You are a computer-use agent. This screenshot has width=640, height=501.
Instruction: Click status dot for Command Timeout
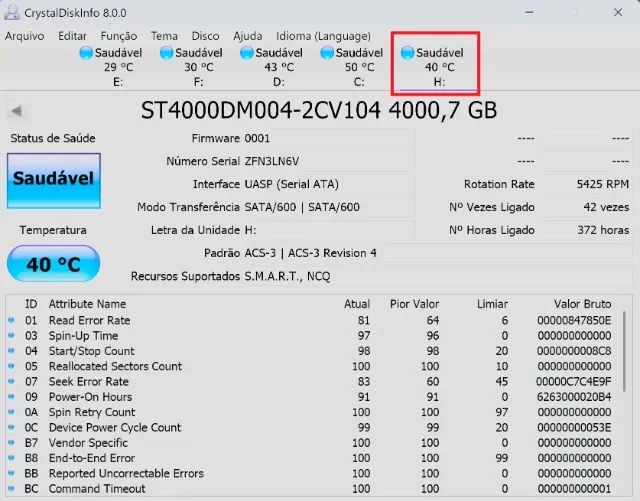[x=11, y=489]
